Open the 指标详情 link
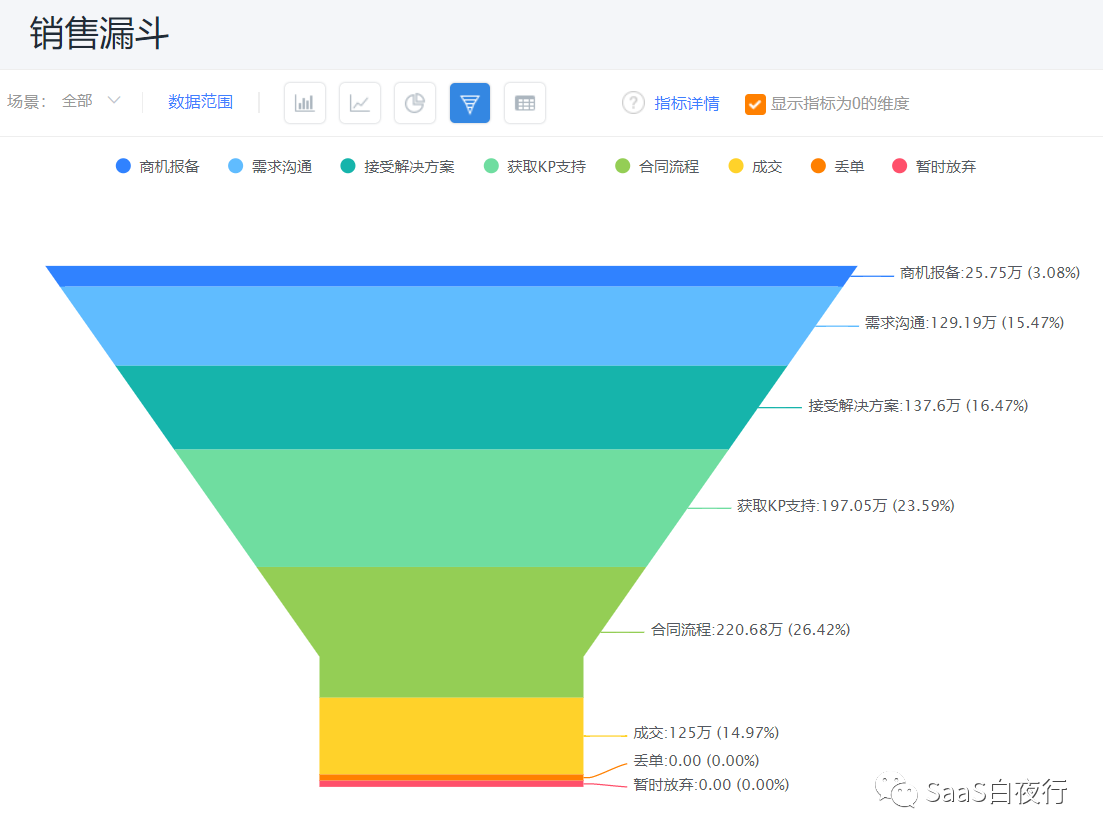 coord(687,103)
